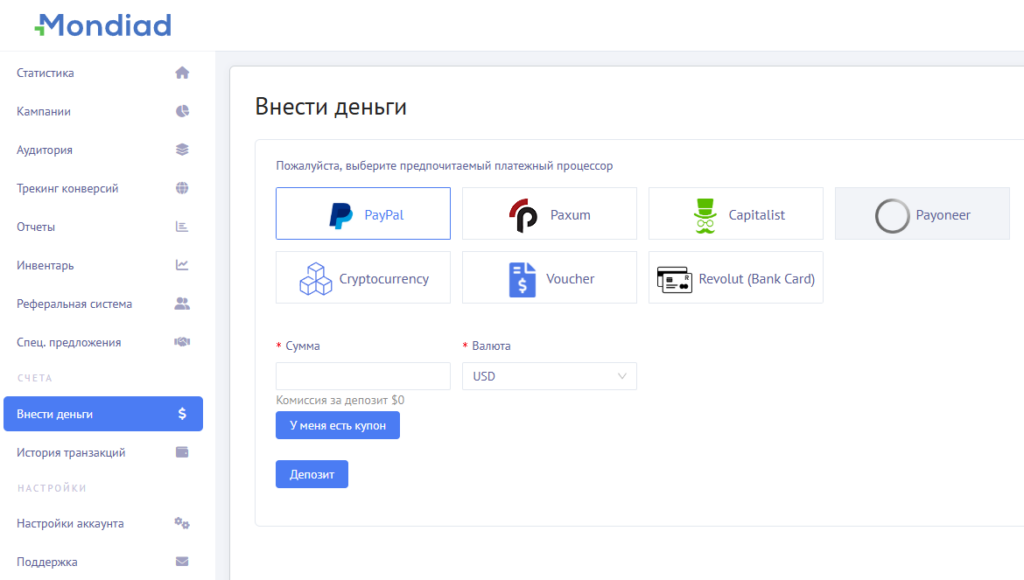Open the Валюта currency dropdown
This screenshot has height=580, width=1024.
(x=549, y=376)
